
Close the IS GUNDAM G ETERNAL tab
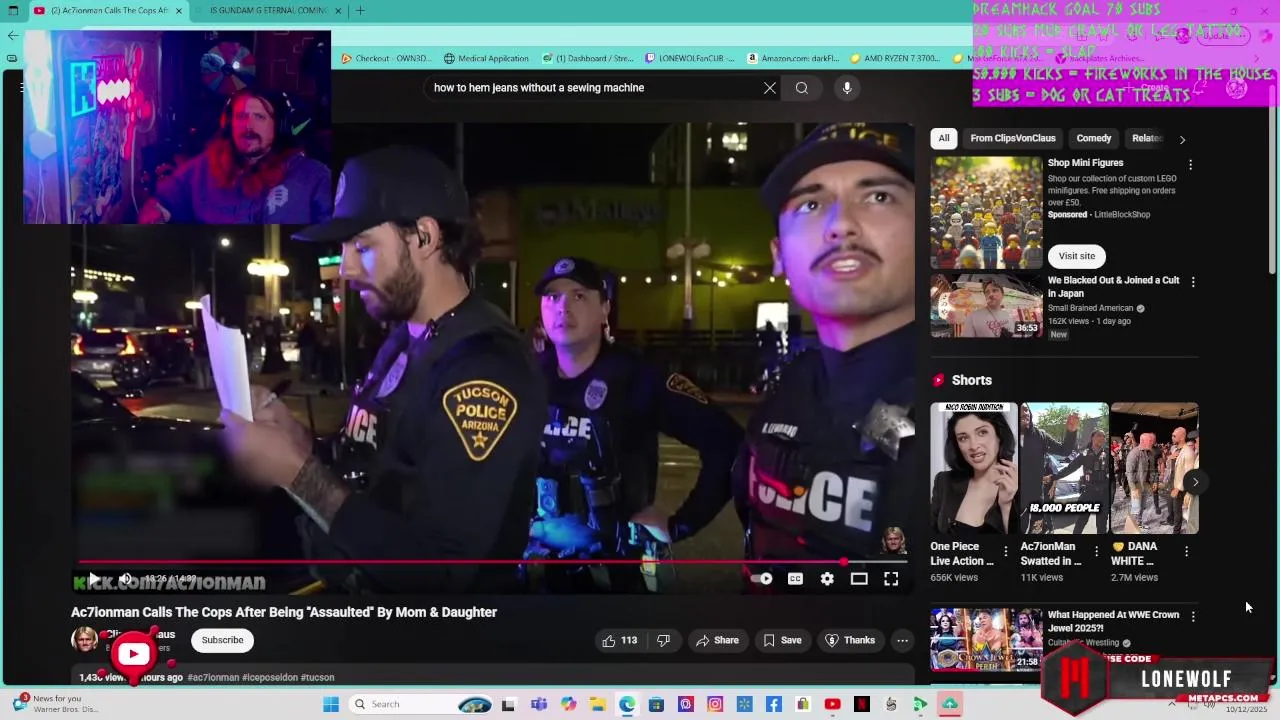(x=338, y=11)
